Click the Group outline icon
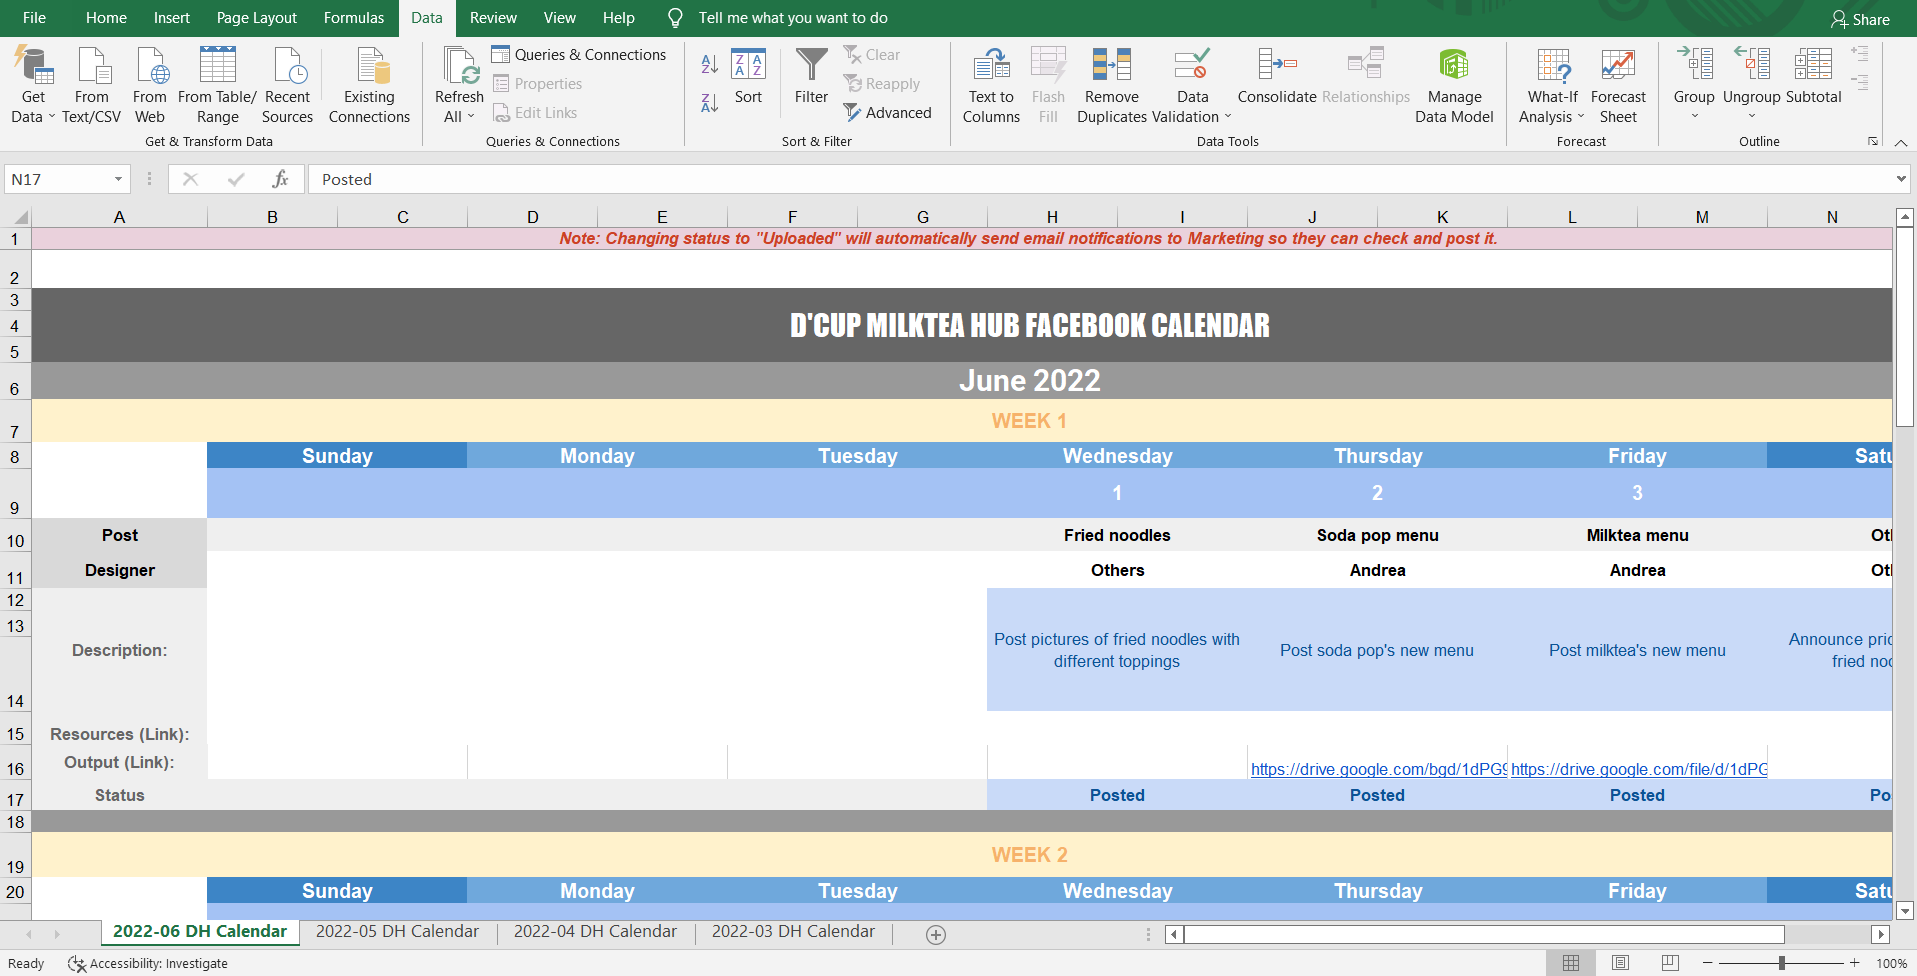The width and height of the screenshot is (1917, 976). click(1694, 65)
